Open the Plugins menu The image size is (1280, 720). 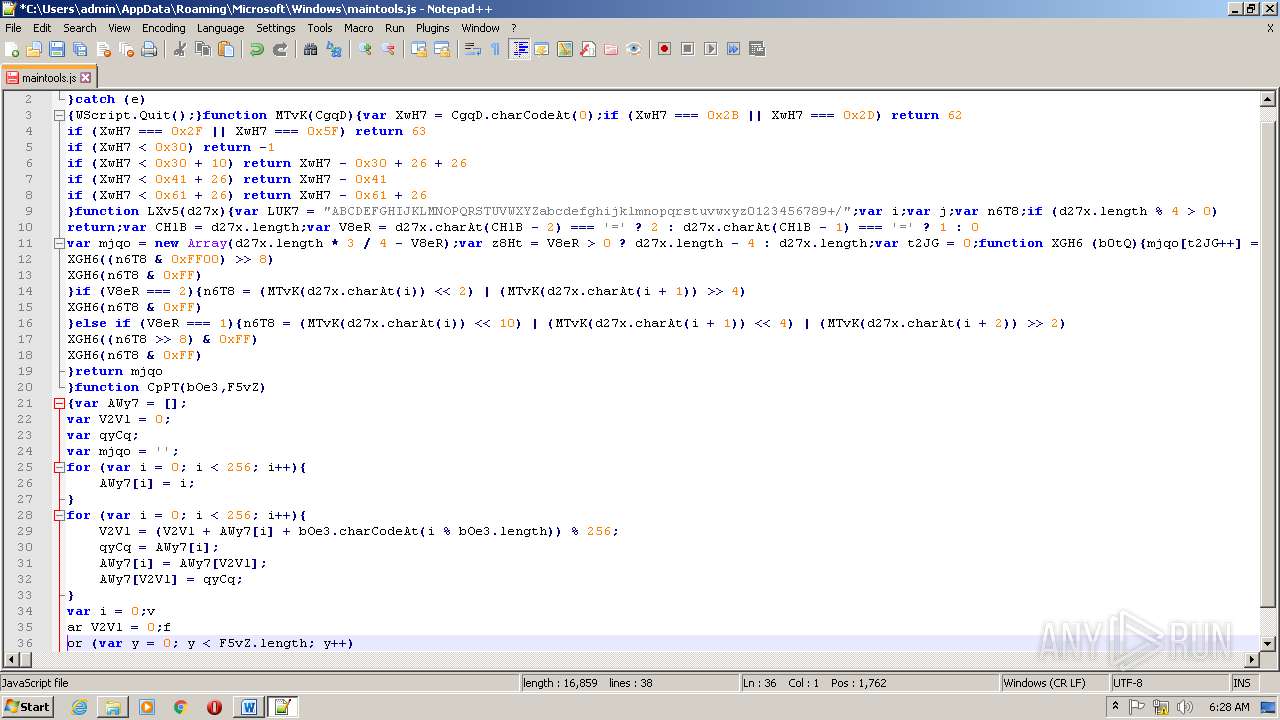[433, 28]
